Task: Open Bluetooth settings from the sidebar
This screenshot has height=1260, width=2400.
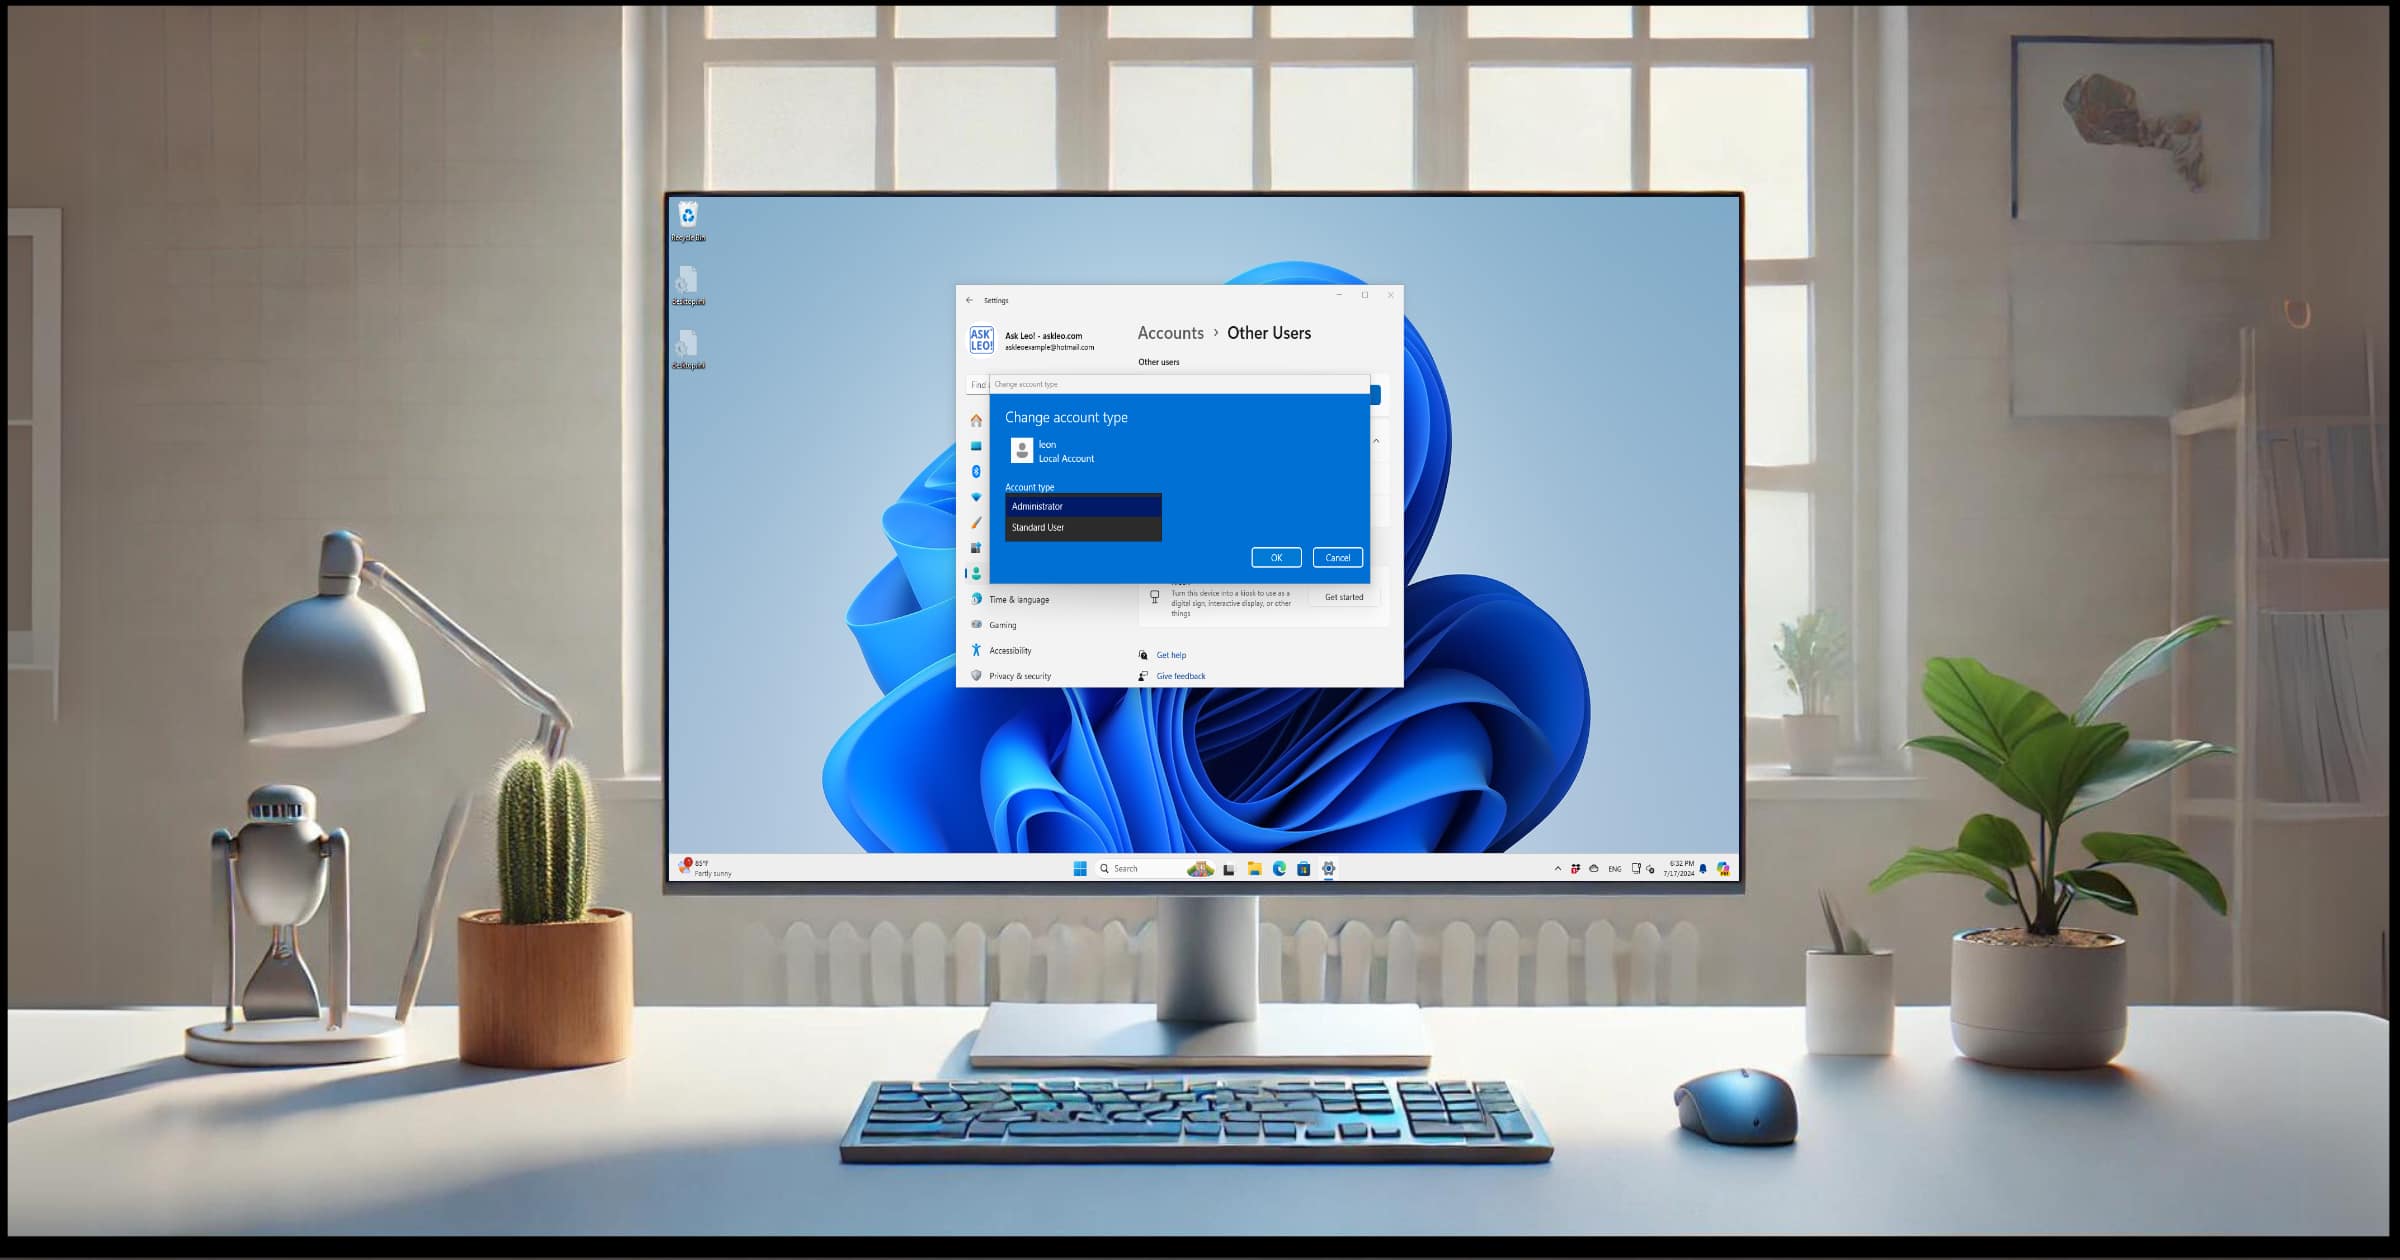Action: coord(977,470)
